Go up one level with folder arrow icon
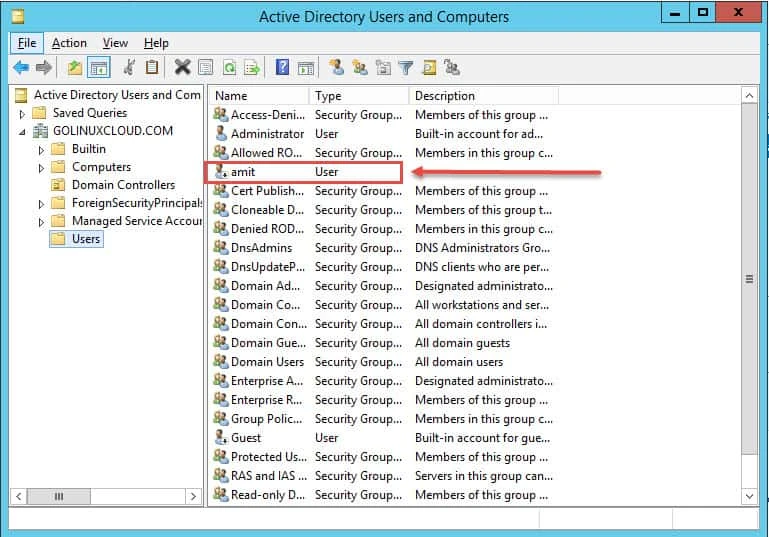Screen dimensions: 769x537 click(x=75, y=68)
